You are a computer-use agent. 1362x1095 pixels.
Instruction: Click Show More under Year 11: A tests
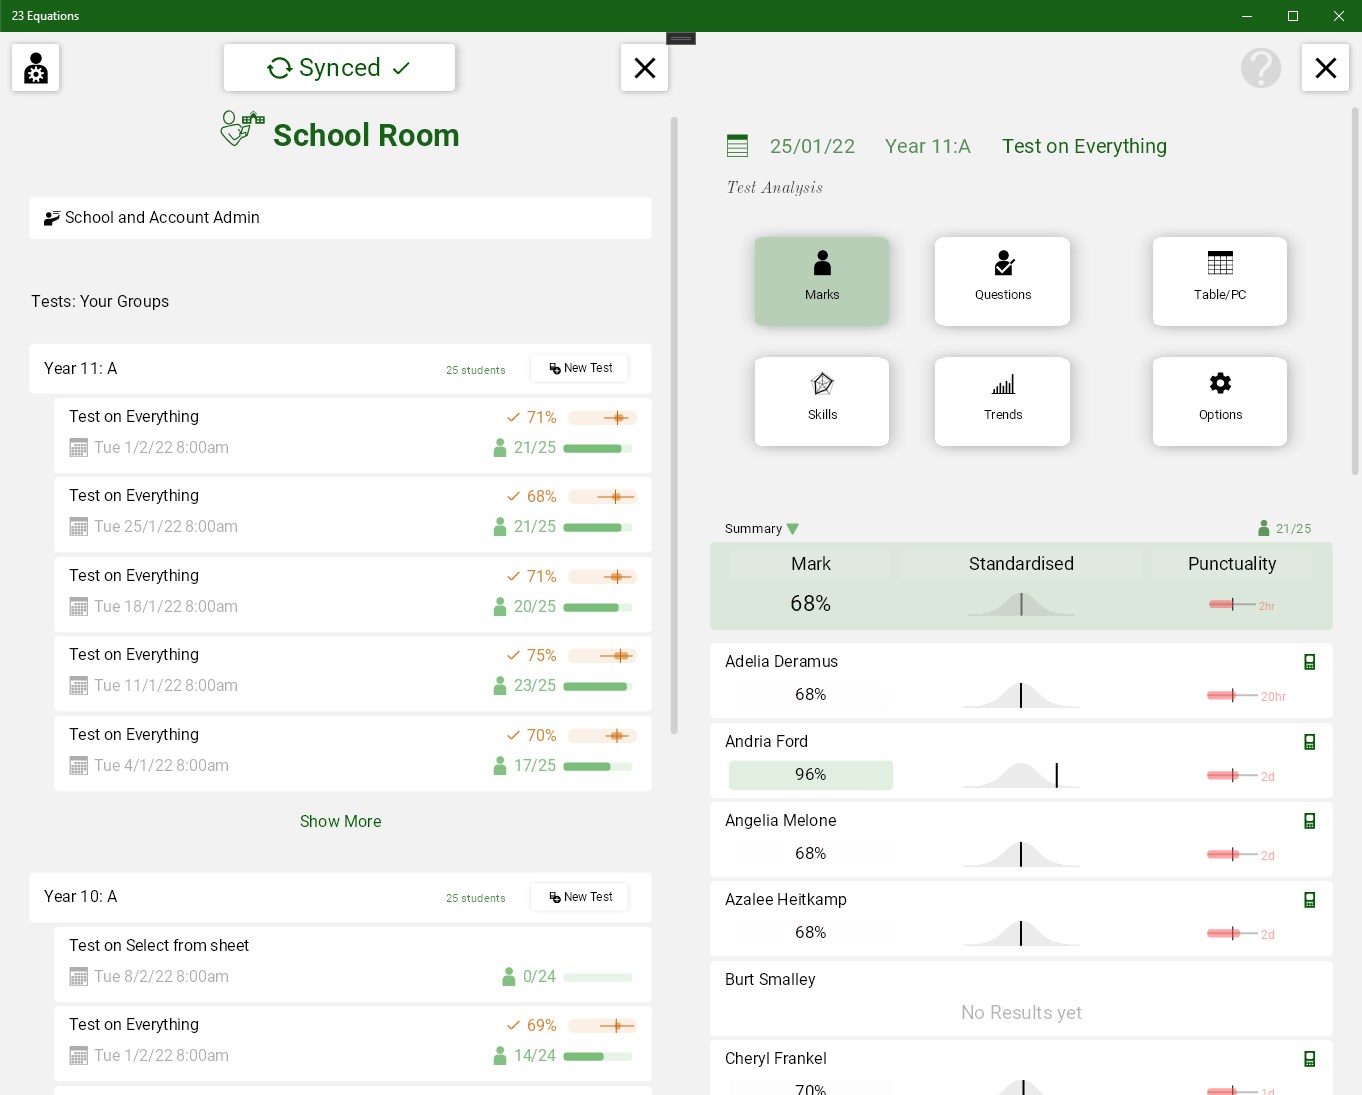point(341,821)
